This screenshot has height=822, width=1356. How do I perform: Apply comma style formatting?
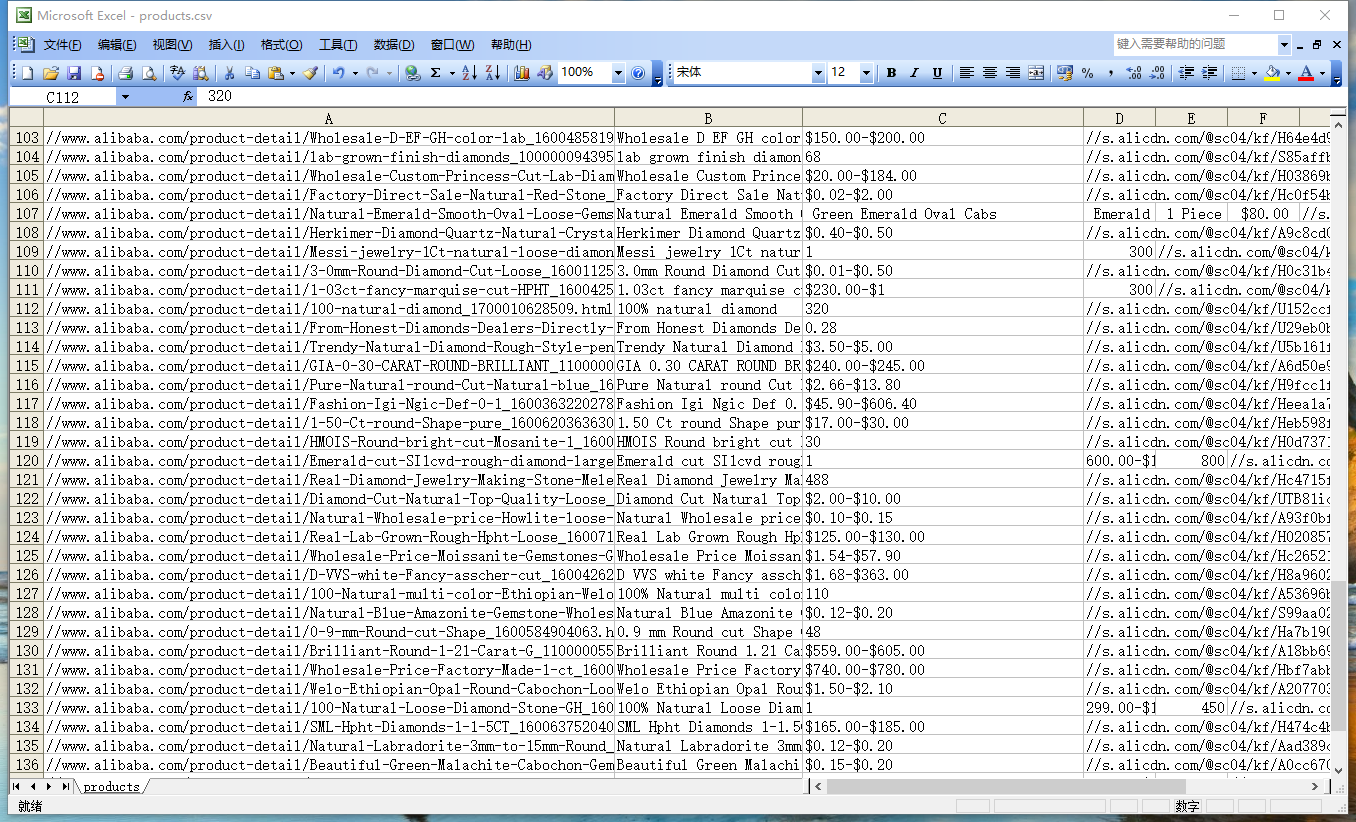[1110, 73]
